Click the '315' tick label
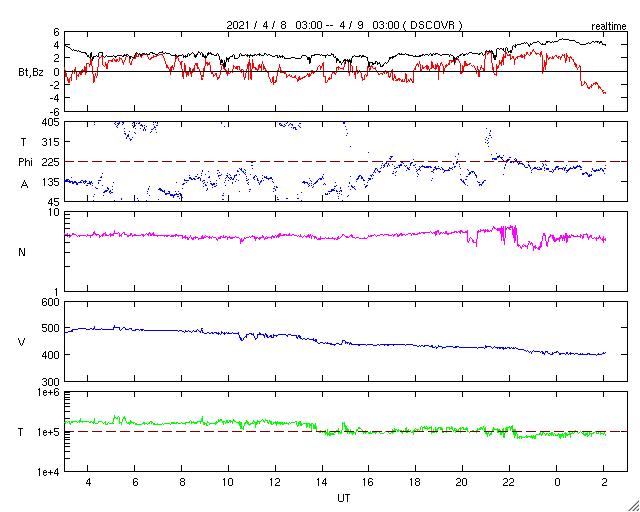Screen dimensions: 640x512 (x=51, y=142)
